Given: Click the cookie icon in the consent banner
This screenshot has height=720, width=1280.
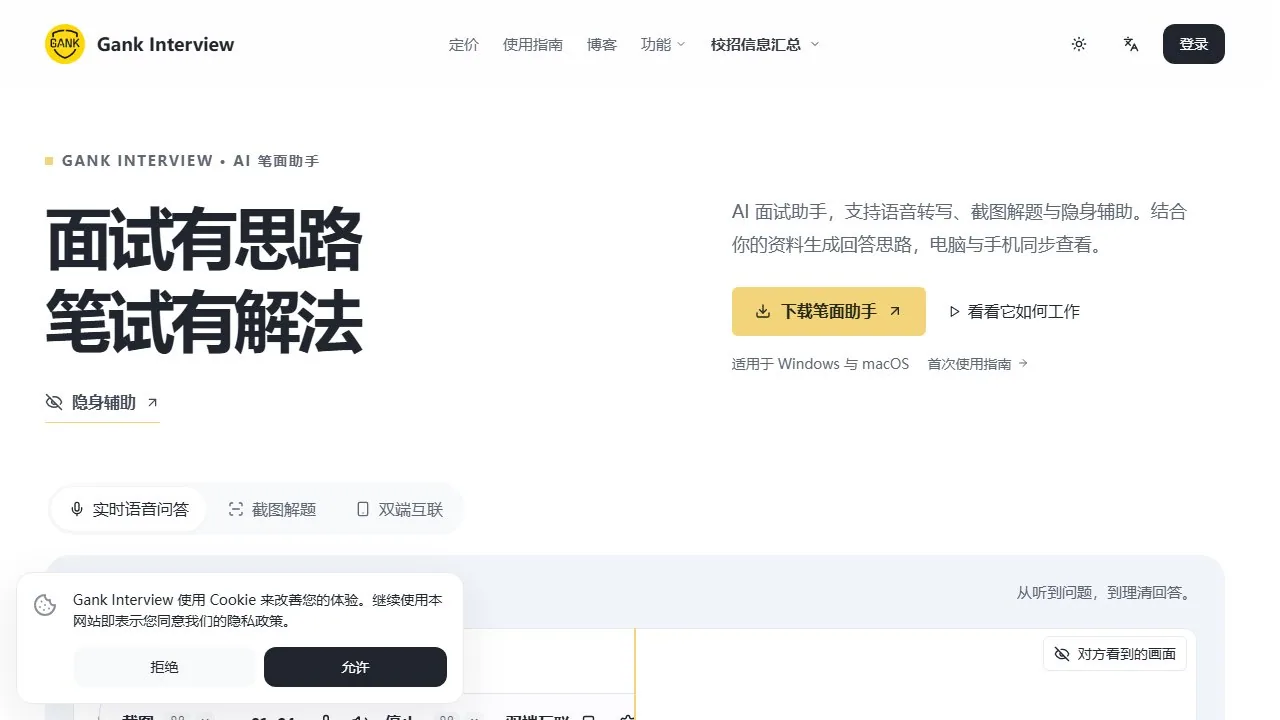Looking at the screenshot, I should 45,605.
